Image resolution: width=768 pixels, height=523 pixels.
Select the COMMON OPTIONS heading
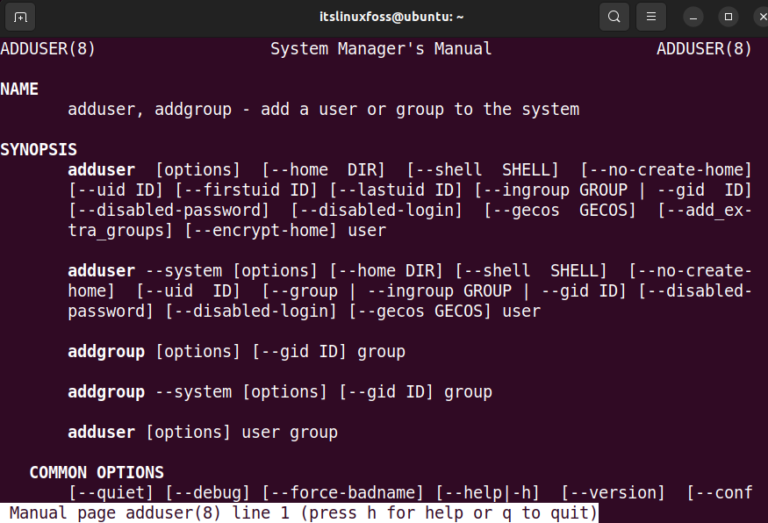click(96, 473)
